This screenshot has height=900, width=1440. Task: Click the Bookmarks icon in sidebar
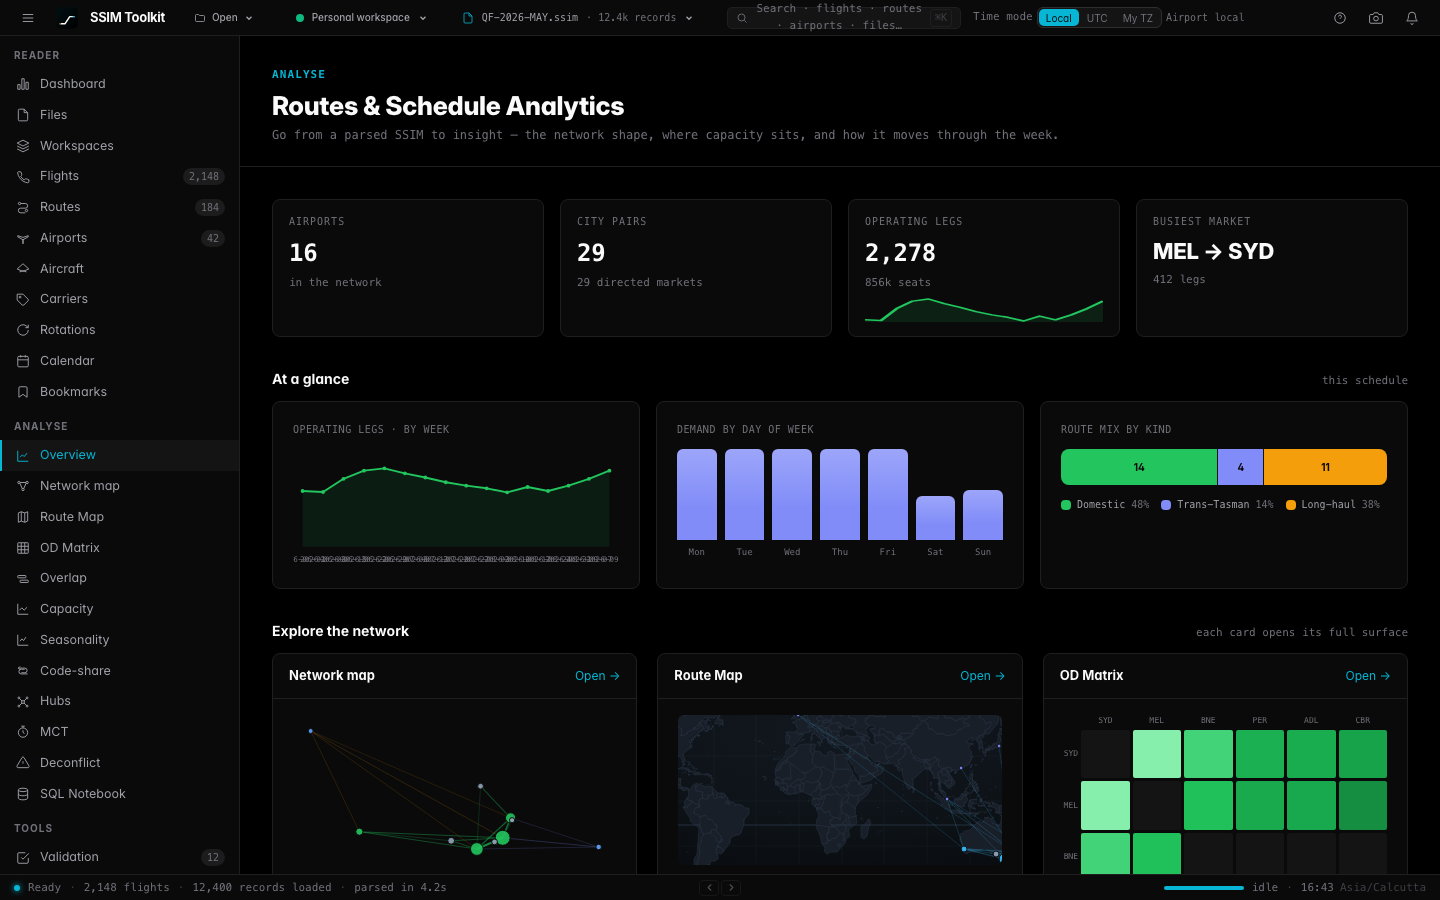(23, 392)
